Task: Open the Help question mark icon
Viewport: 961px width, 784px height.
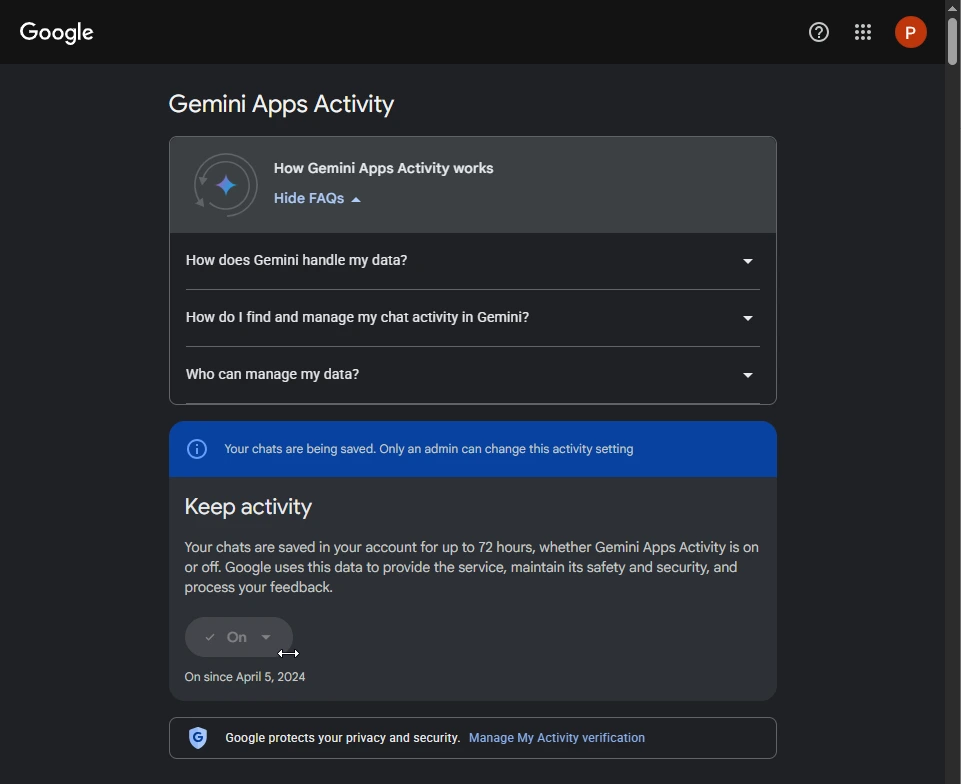Action: [x=818, y=32]
